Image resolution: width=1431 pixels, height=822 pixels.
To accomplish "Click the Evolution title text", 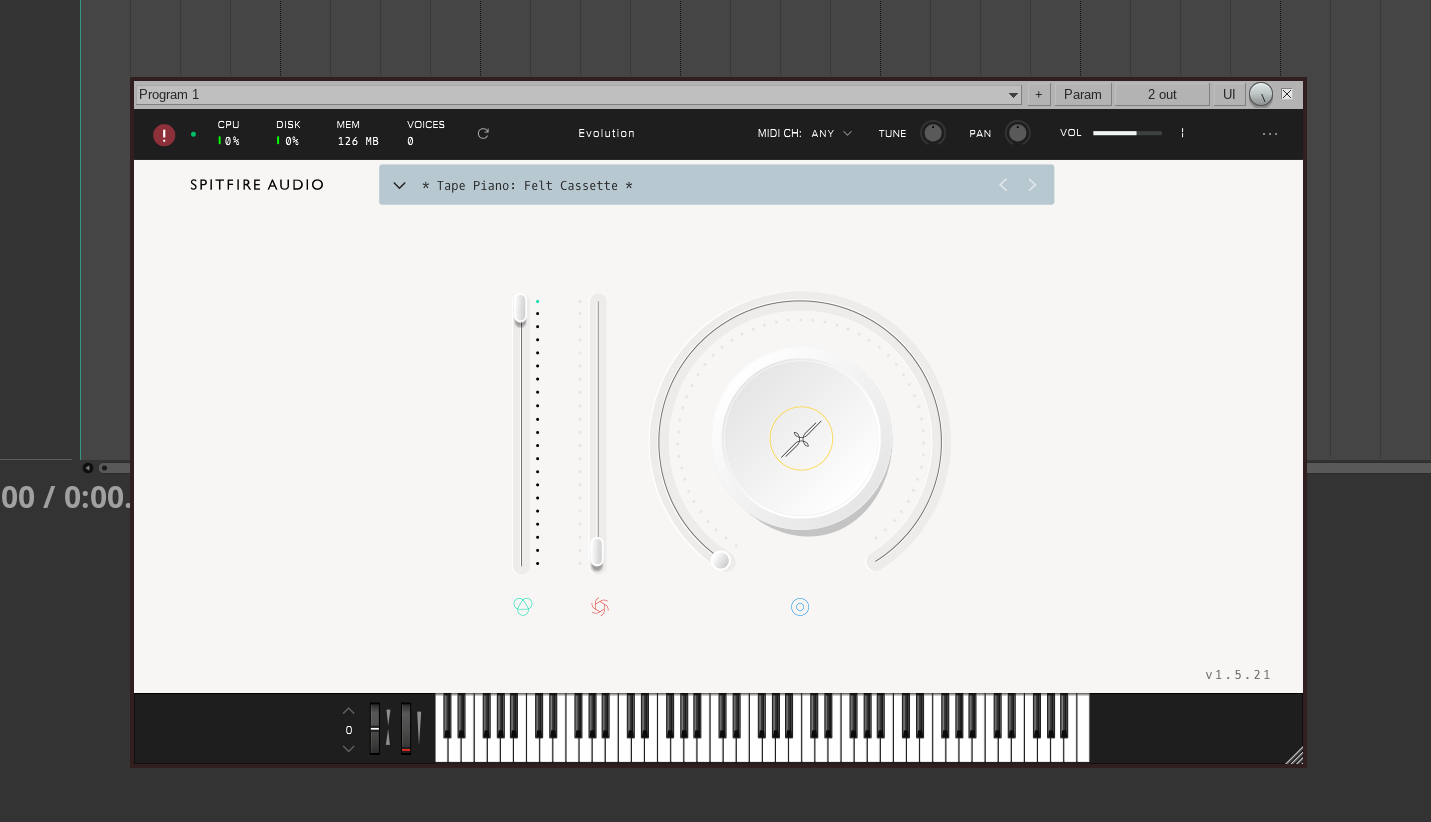I will (x=606, y=133).
